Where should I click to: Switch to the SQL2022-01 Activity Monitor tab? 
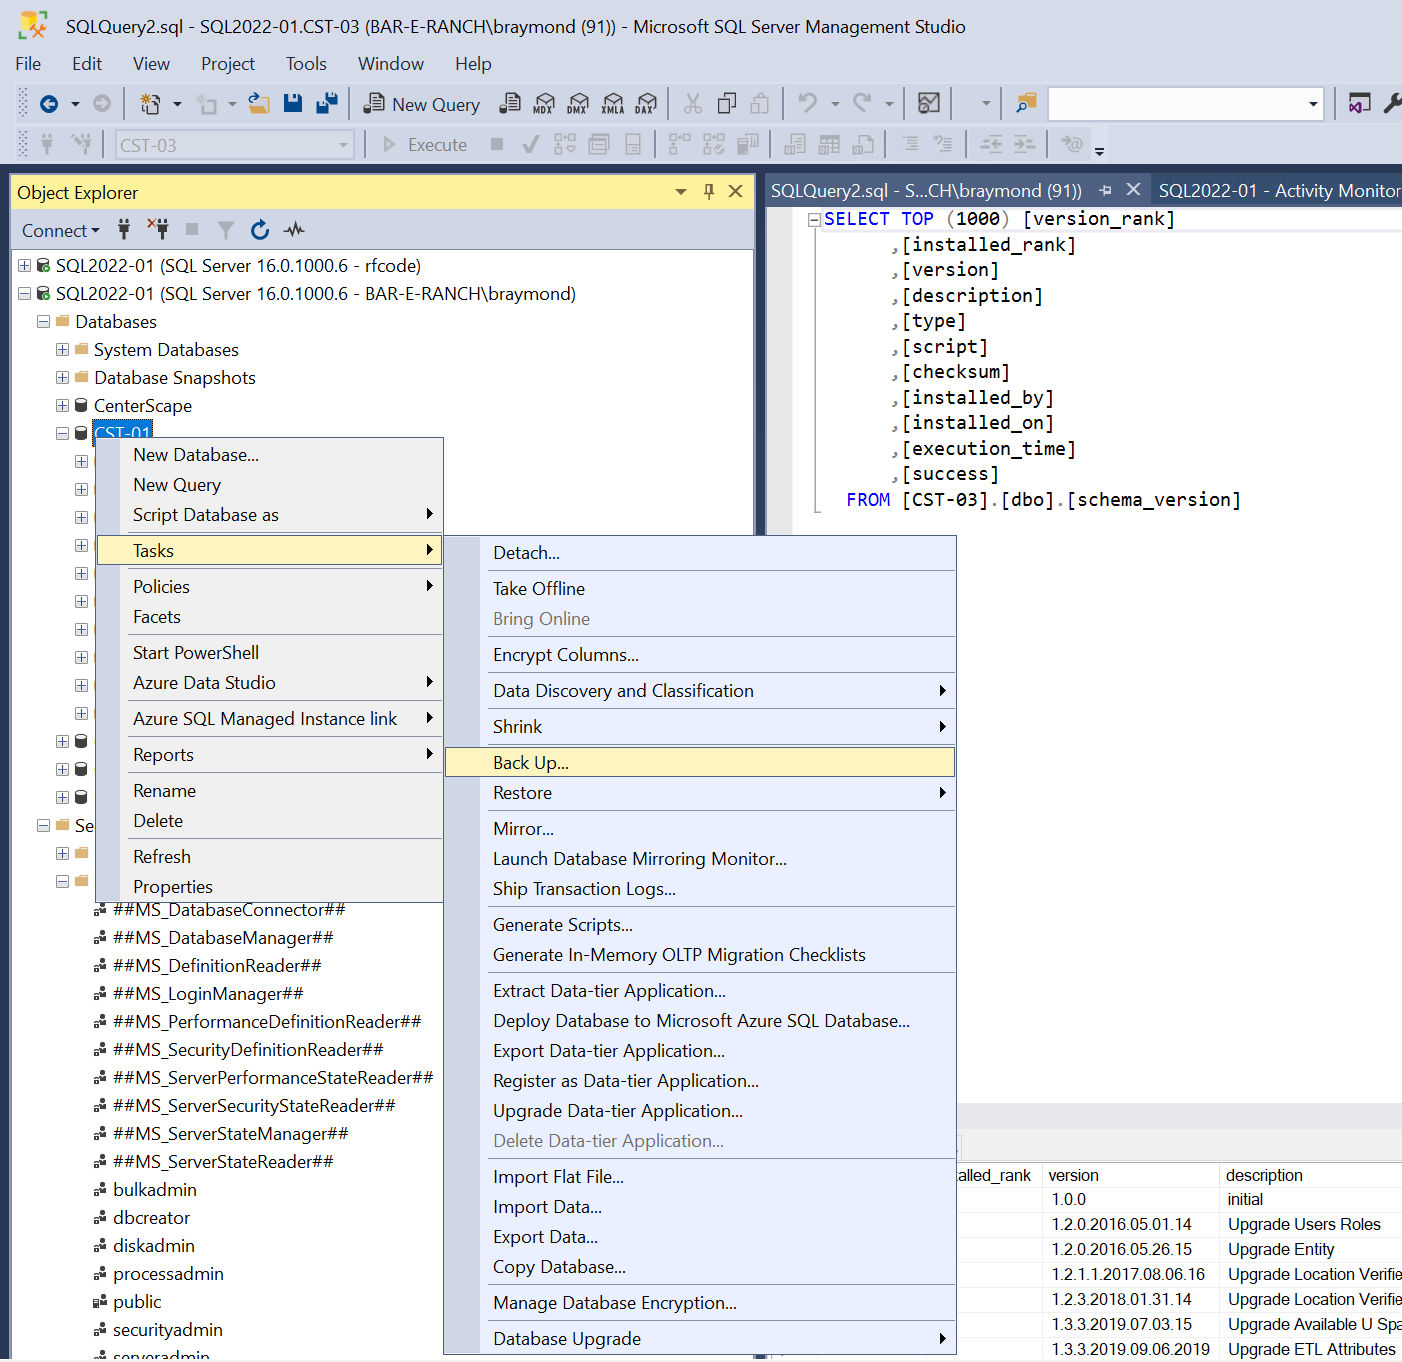pyautogui.click(x=1278, y=191)
